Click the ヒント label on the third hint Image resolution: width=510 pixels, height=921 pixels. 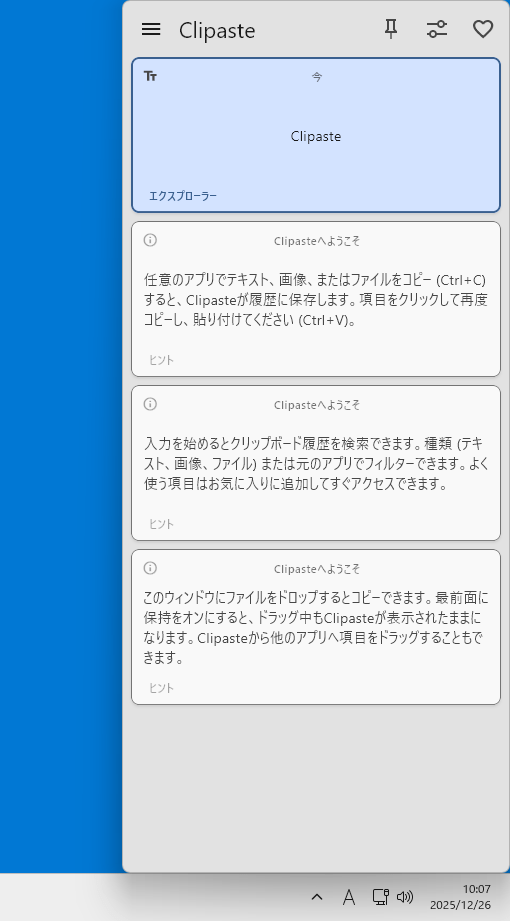[161, 688]
